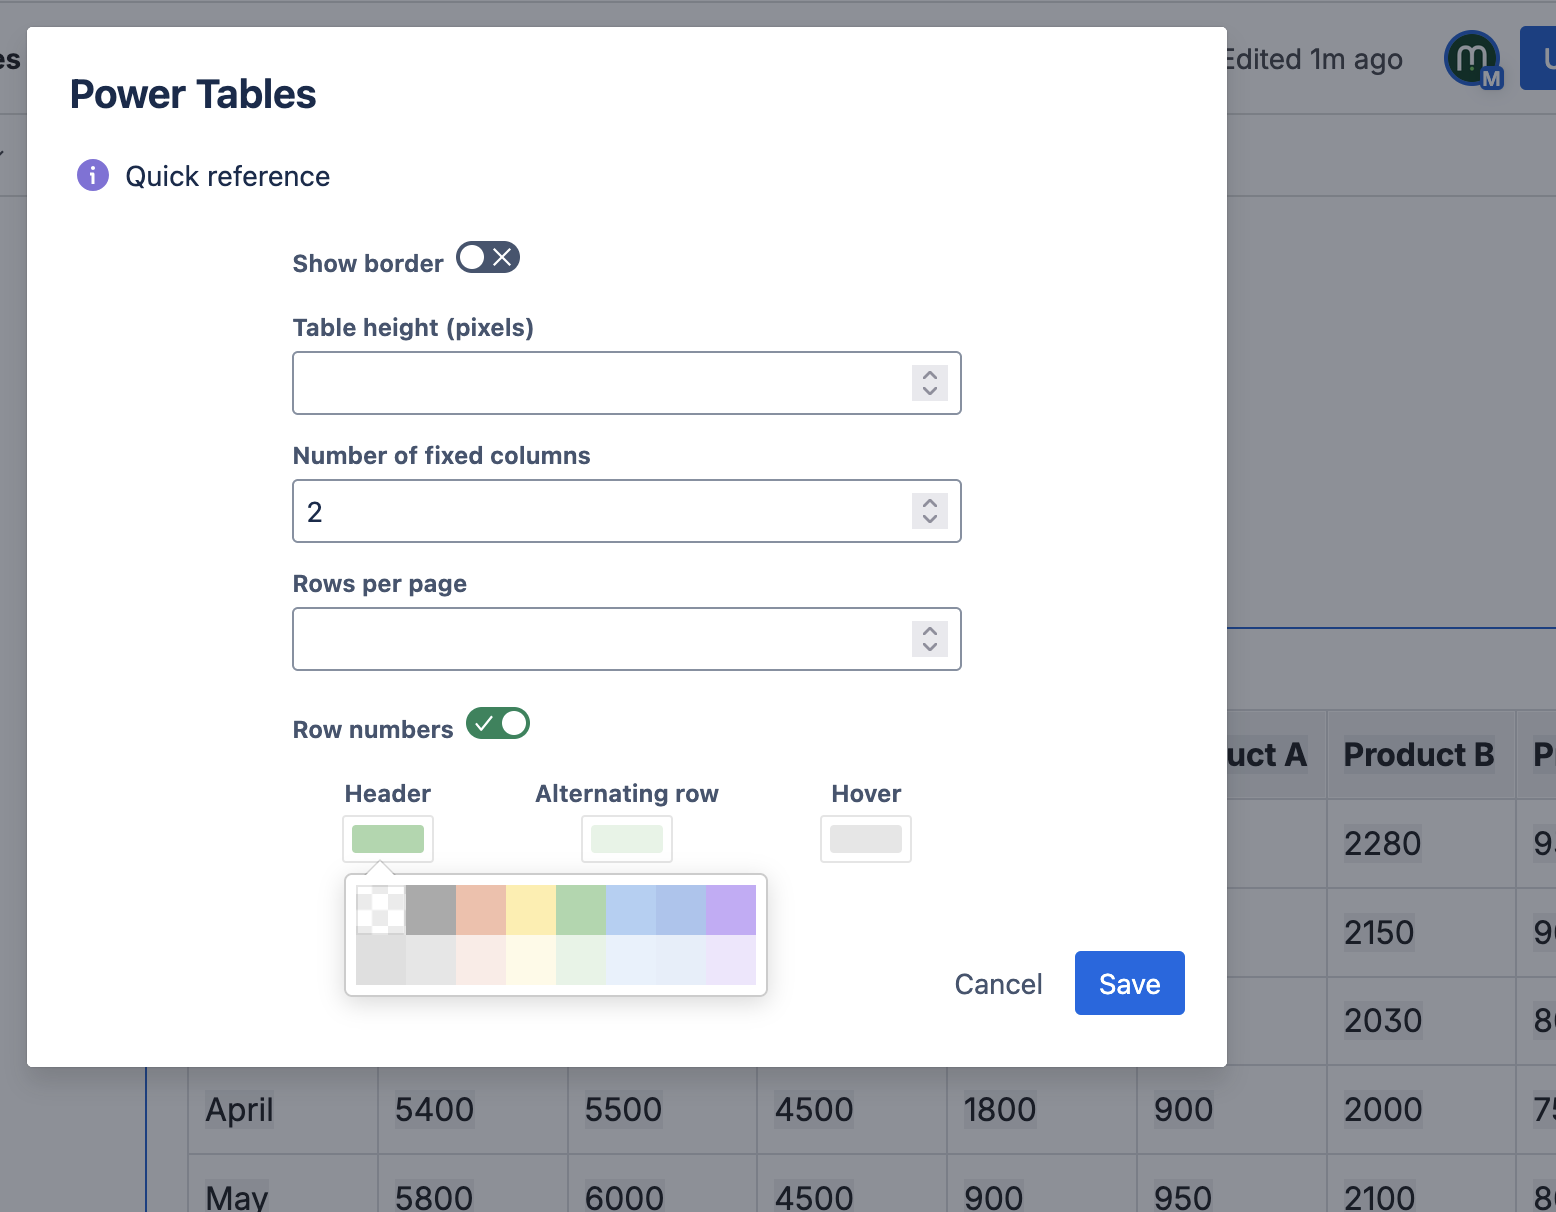Open the Alternating row color swatch
Screen dimensions: 1556x1212
pos(627,839)
